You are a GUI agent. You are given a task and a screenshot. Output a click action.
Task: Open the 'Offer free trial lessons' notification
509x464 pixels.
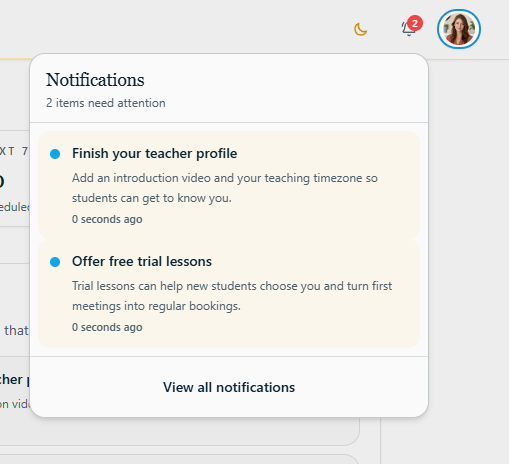click(x=229, y=293)
